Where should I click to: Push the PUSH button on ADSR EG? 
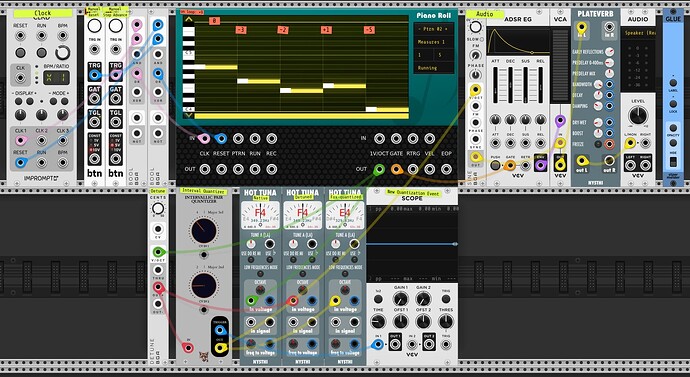point(495,165)
